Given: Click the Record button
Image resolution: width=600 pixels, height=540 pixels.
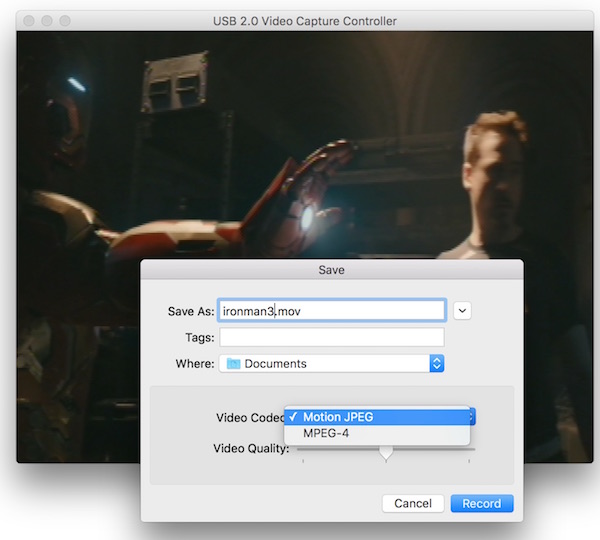Looking at the screenshot, I should pos(482,503).
